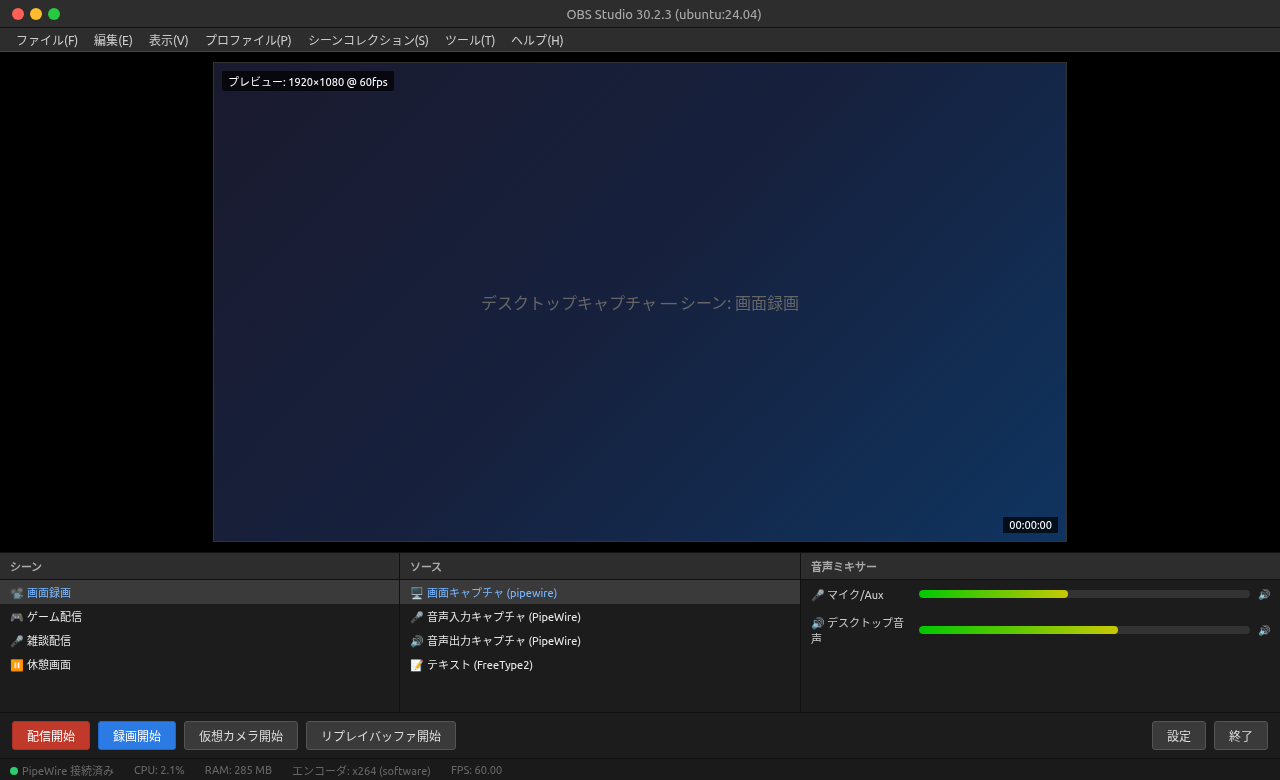Viewport: 1280px width, 780px height.
Task: Select the ゲーム配信 scene
Action: point(200,617)
